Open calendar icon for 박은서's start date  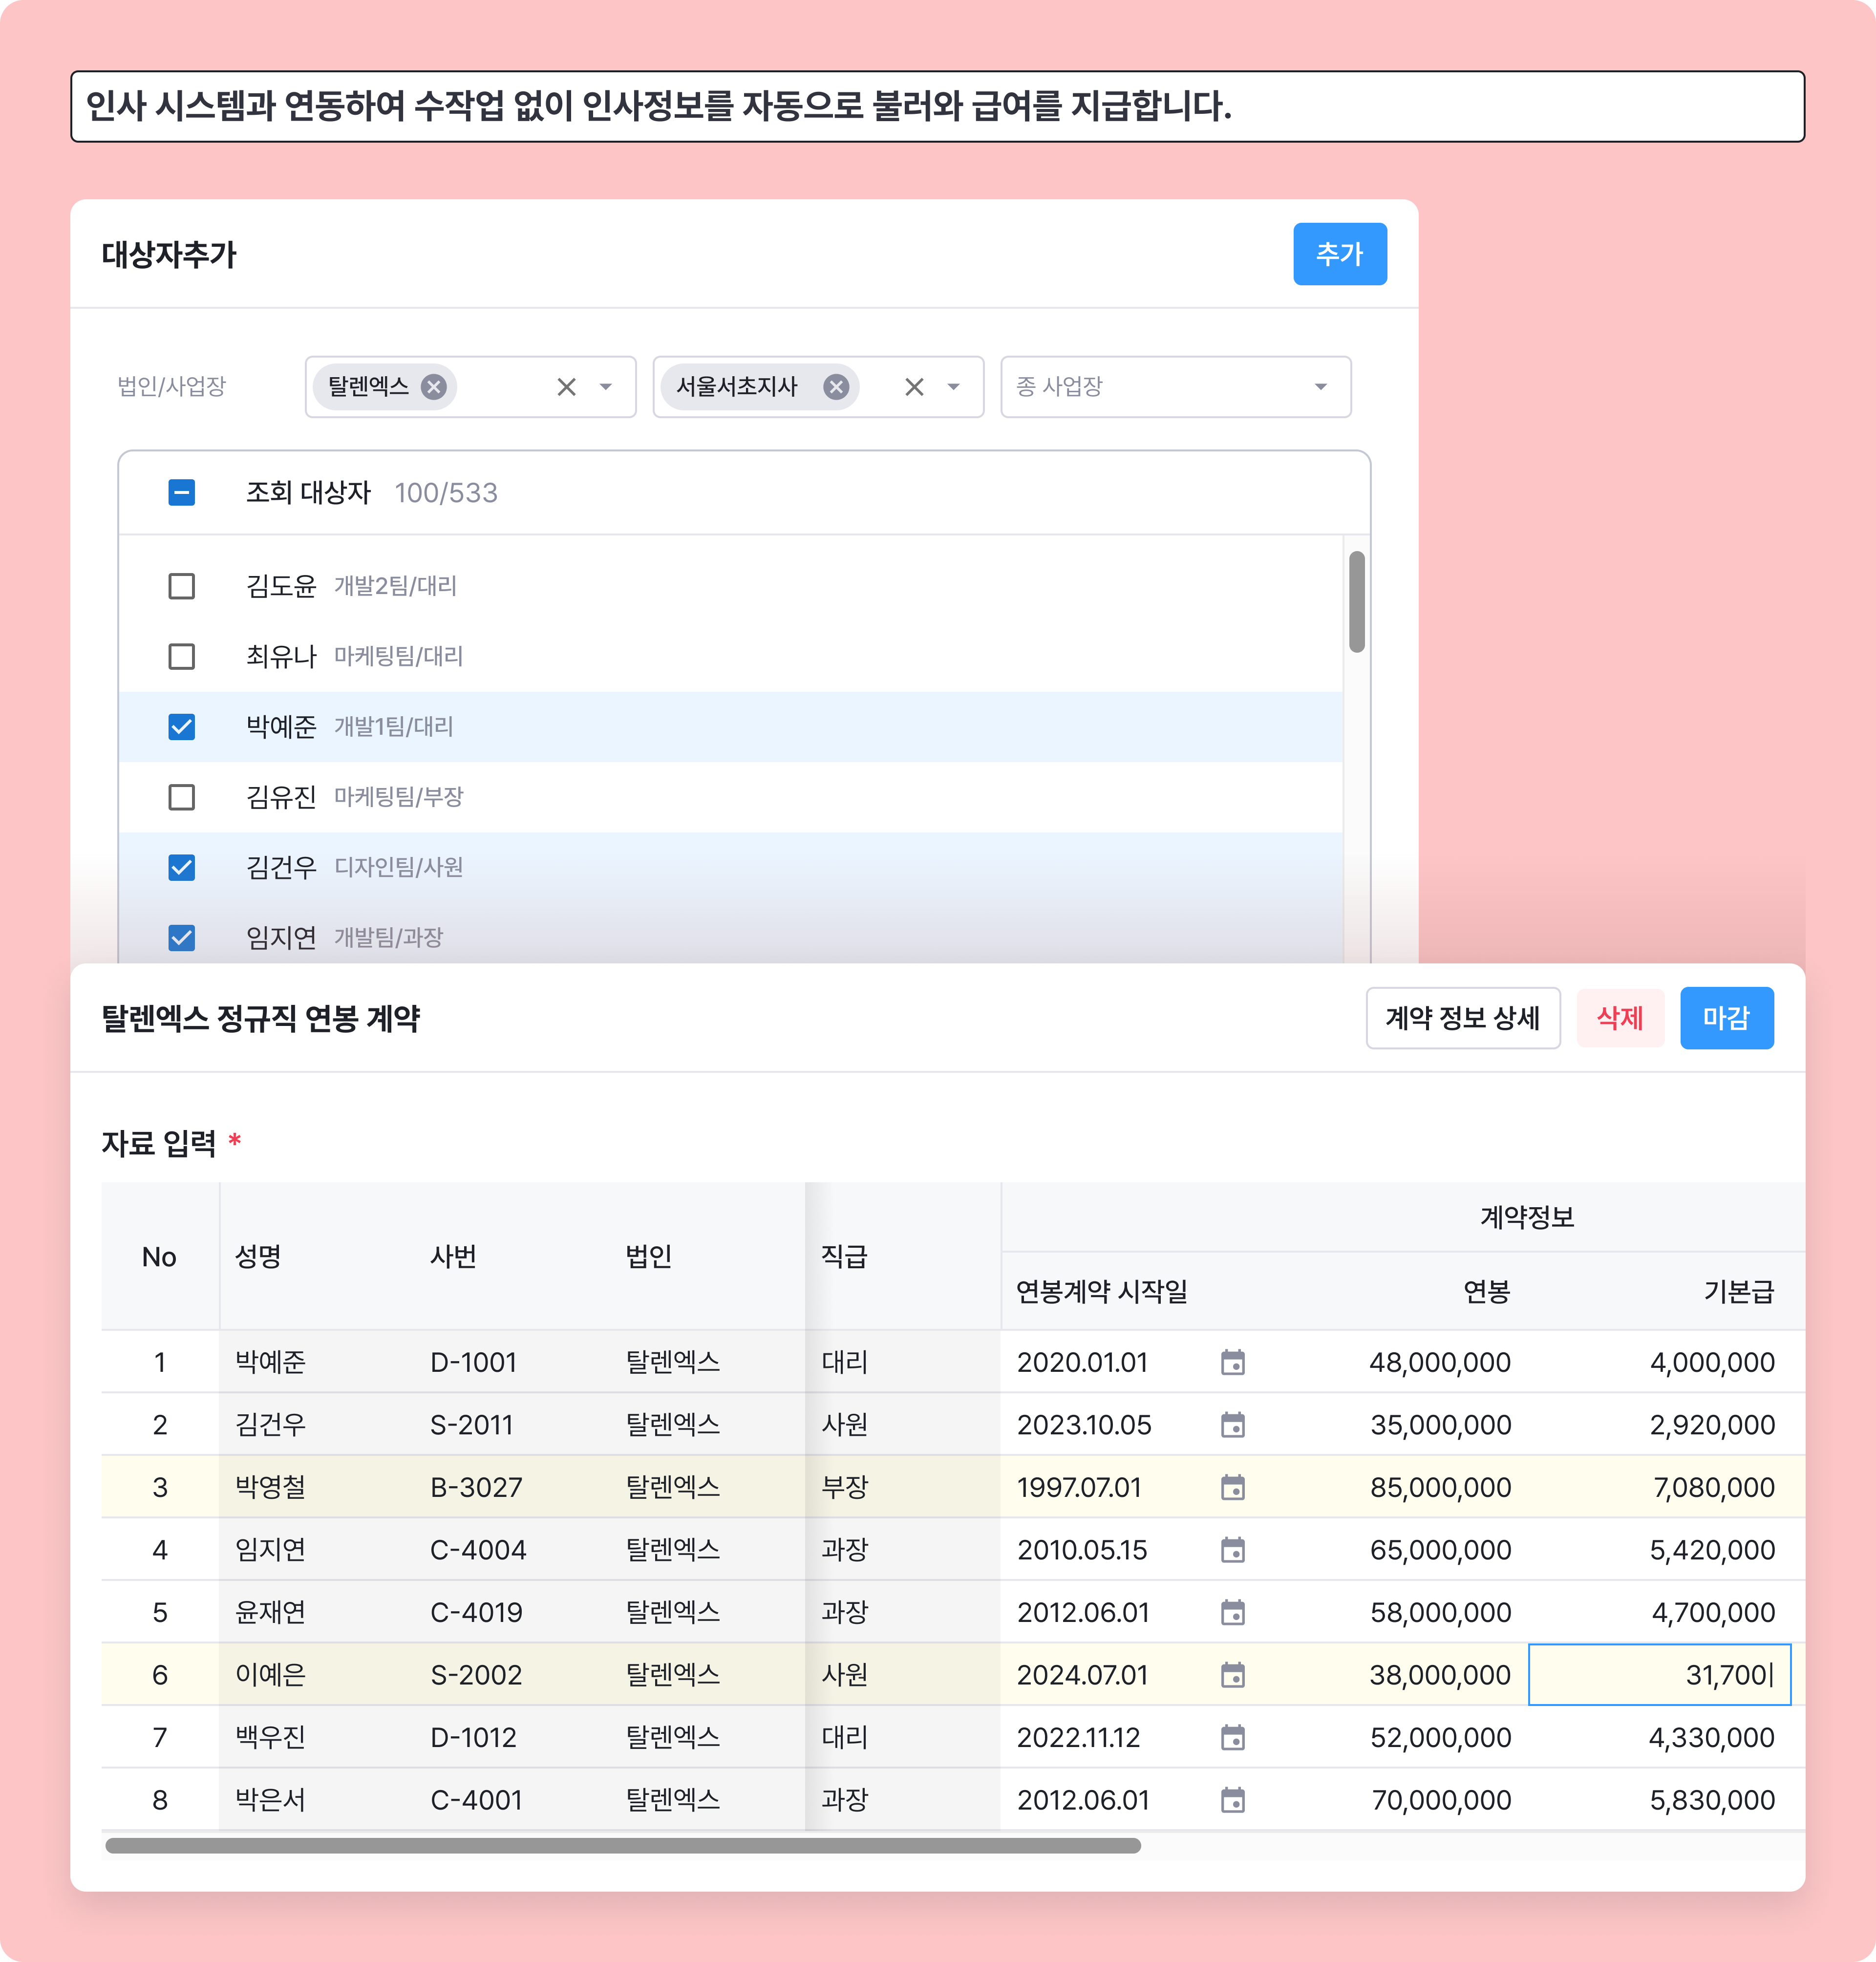(x=1233, y=1800)
